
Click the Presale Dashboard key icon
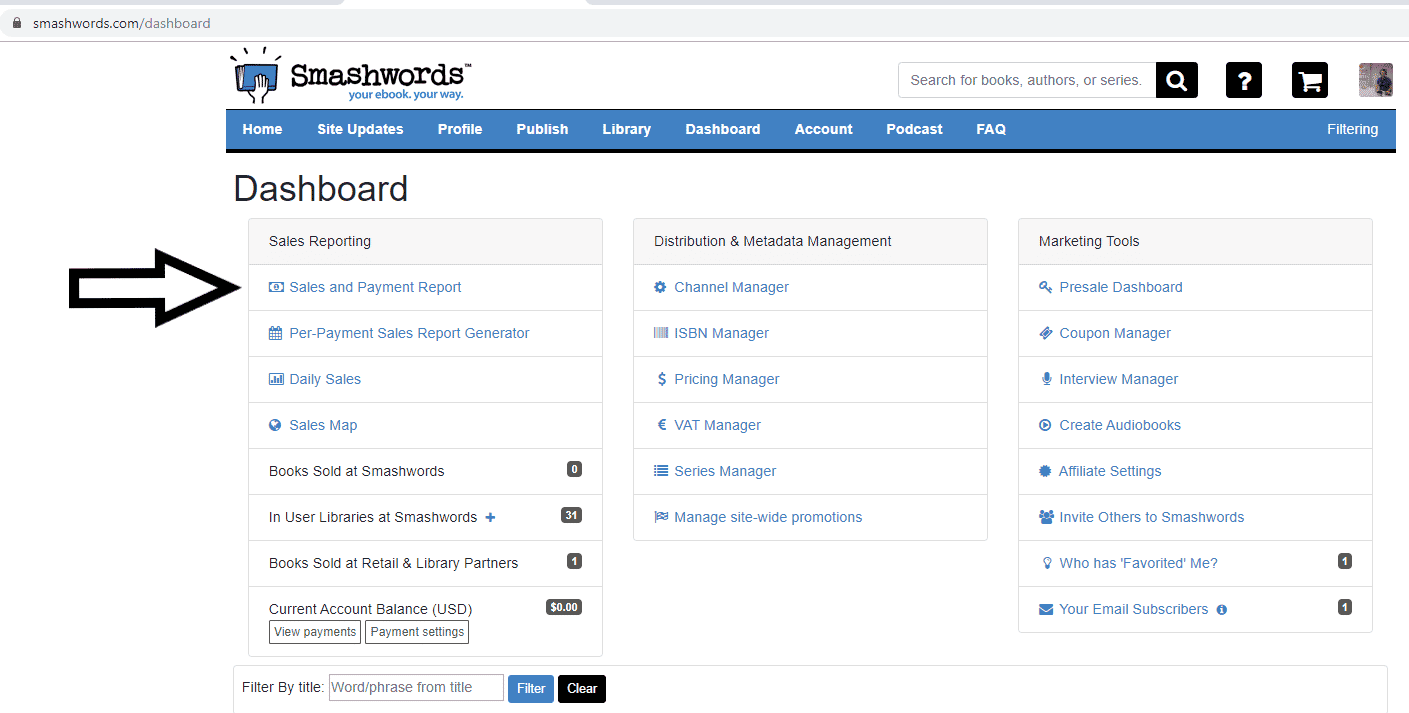coord(1046,287)
